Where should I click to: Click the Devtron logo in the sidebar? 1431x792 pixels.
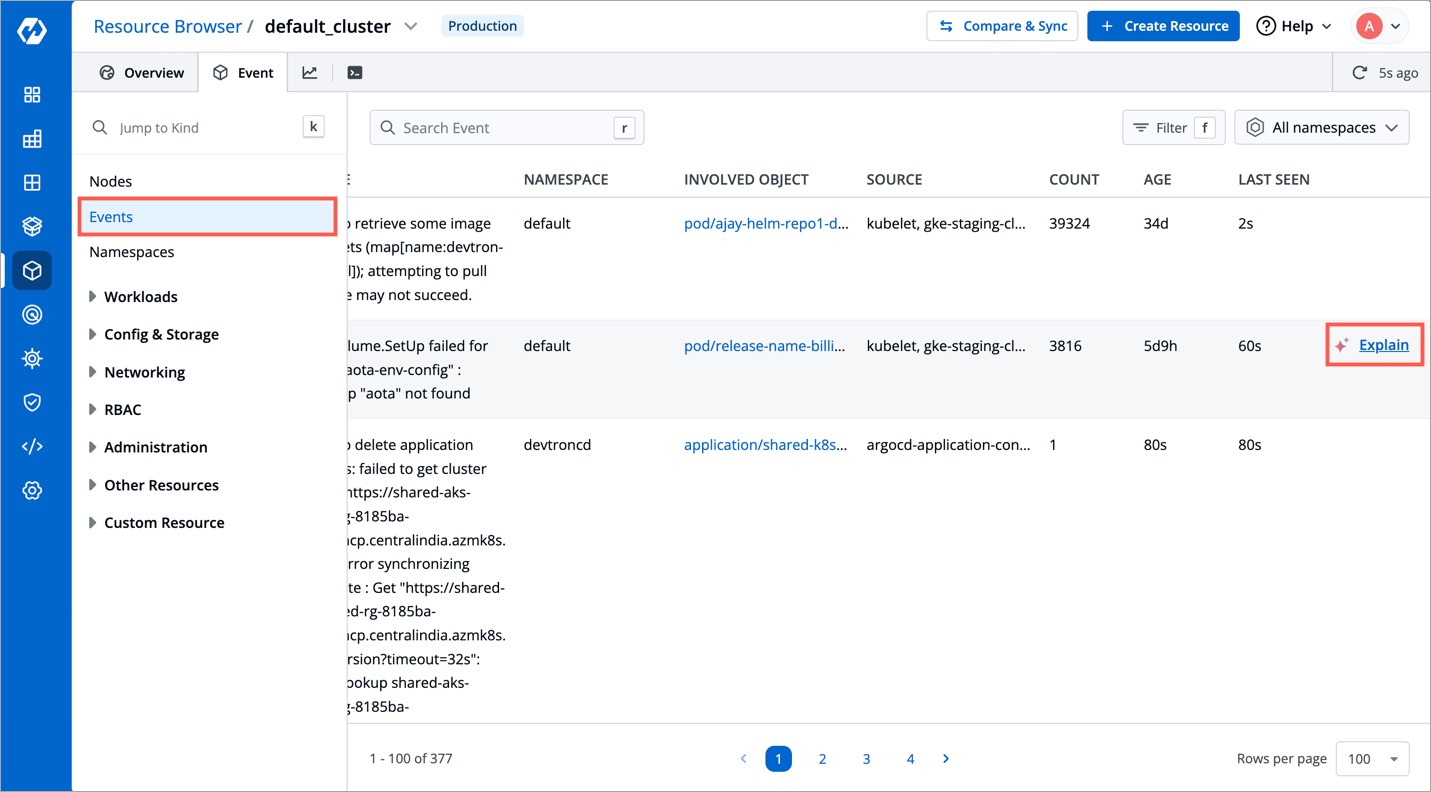coord(32,31)
